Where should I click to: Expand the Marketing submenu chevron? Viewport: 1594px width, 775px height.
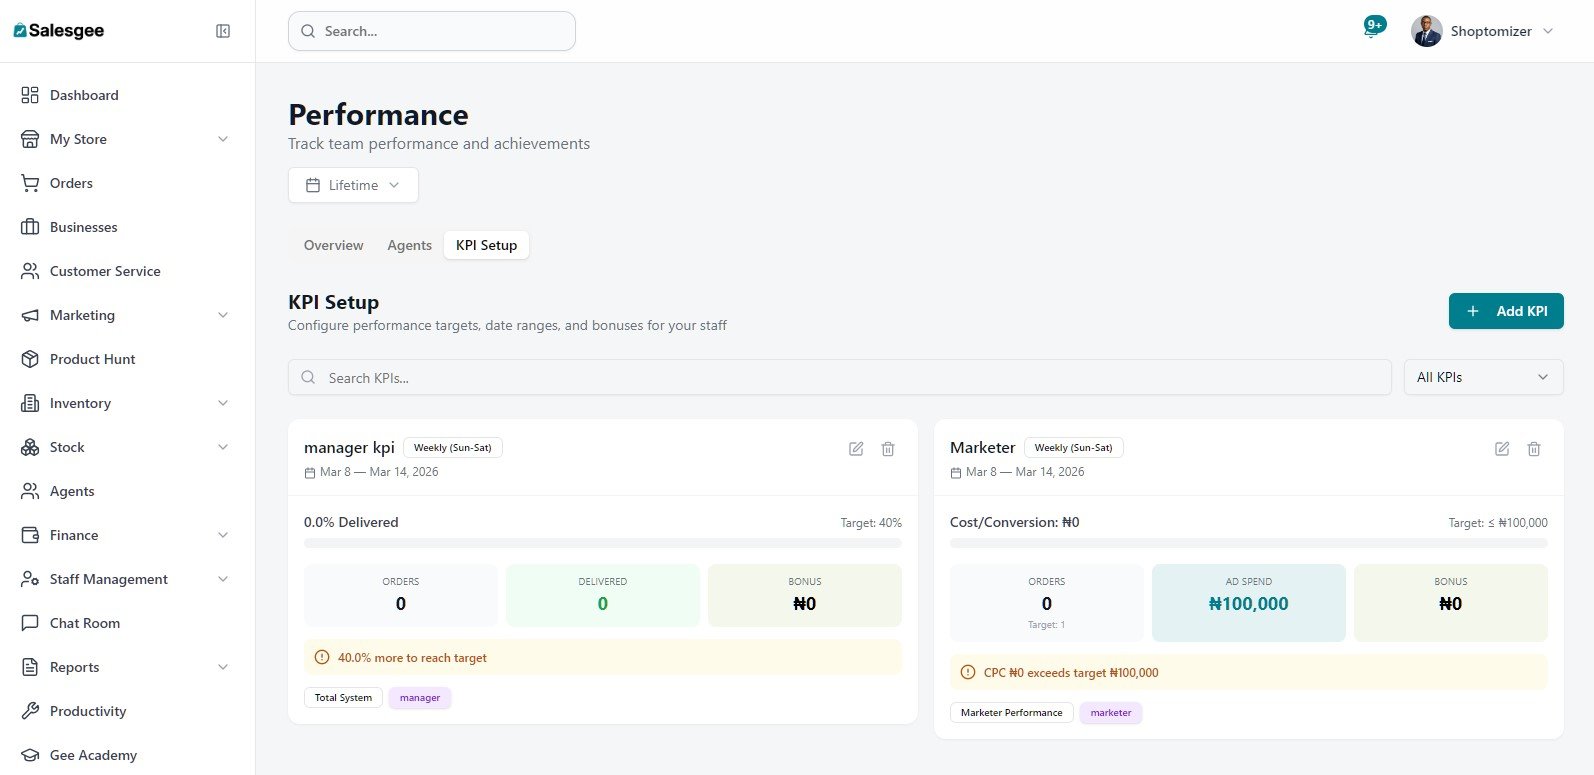pos(223,315)
